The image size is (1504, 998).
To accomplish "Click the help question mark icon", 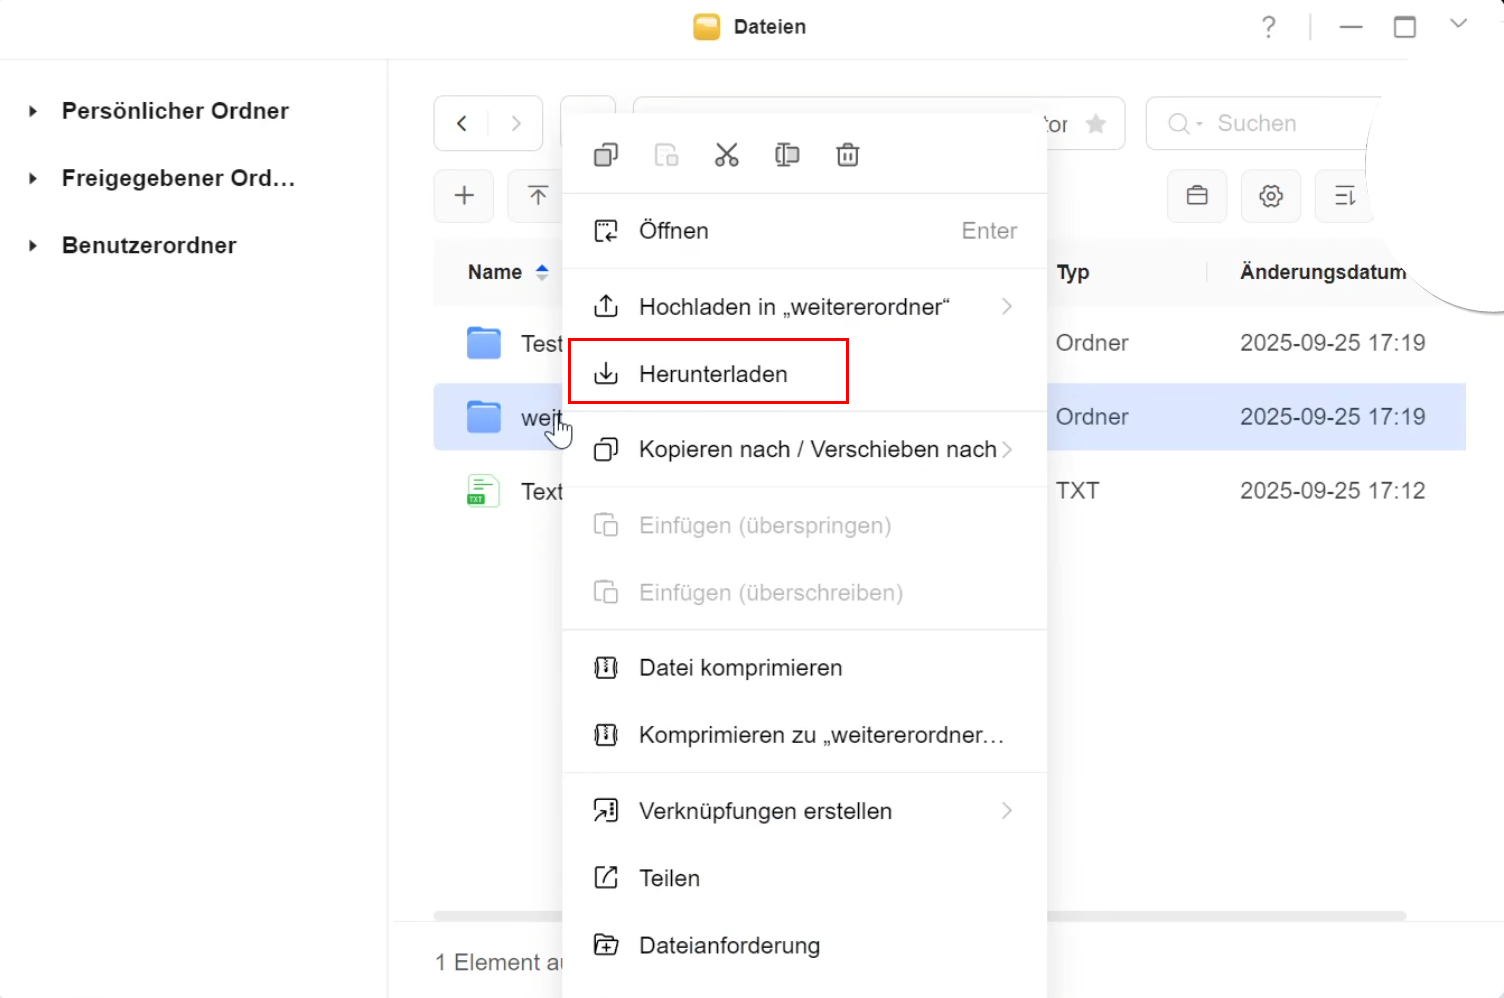I will click(1269, 27).
